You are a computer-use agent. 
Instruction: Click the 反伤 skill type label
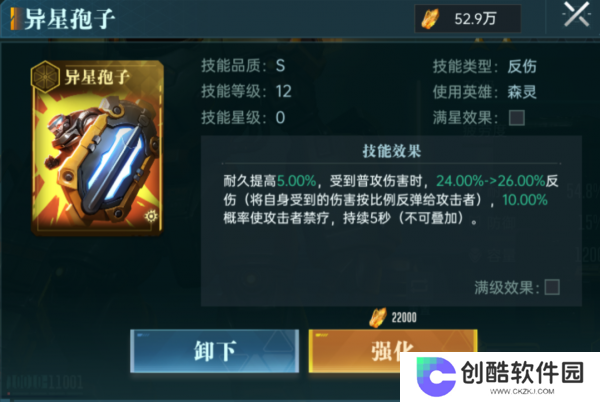click(522, 66)
